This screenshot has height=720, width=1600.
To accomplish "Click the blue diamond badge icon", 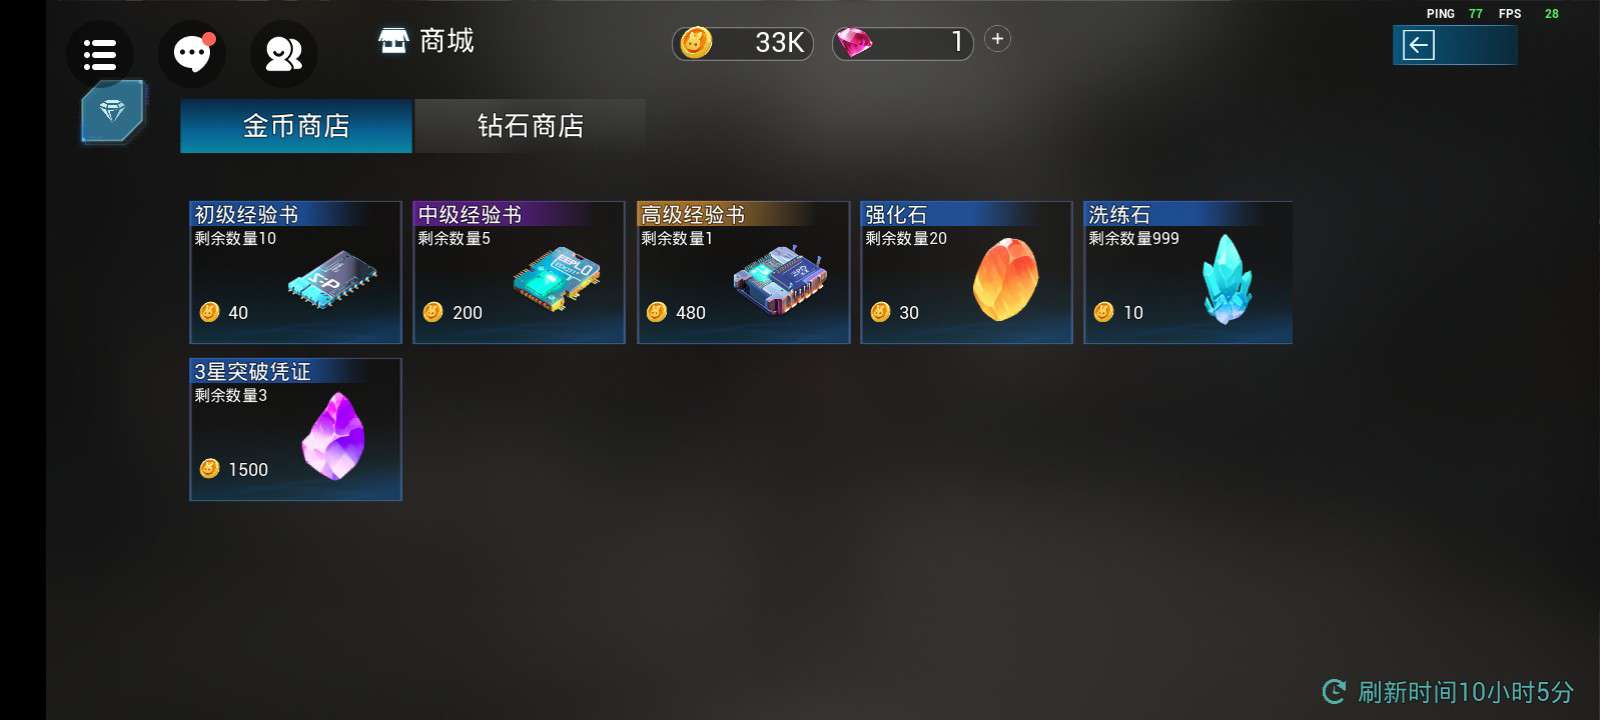I will [x=113, y=111].
